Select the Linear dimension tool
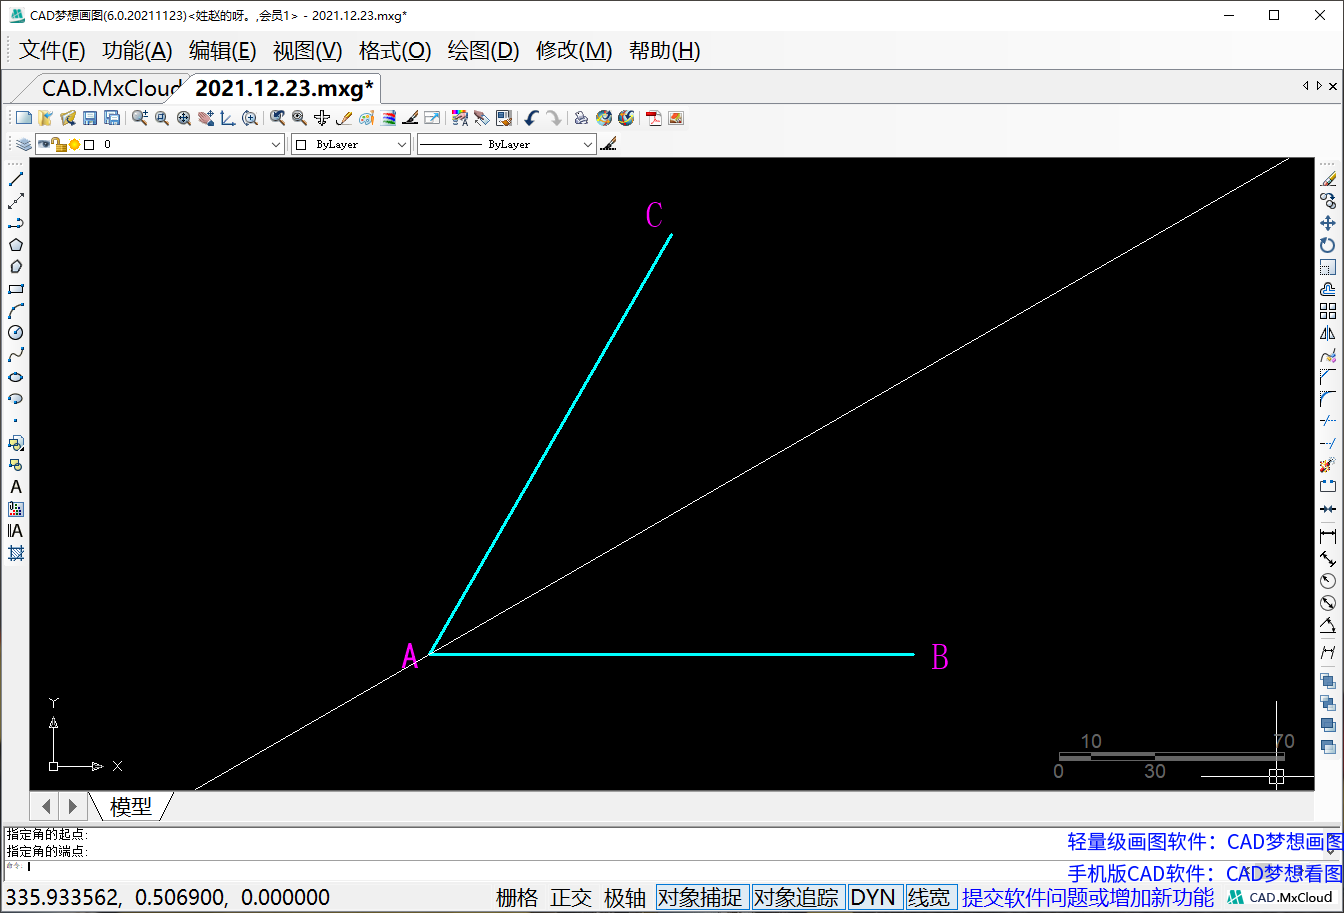This screenshot has width=1344, height=913. (1328, 537)
